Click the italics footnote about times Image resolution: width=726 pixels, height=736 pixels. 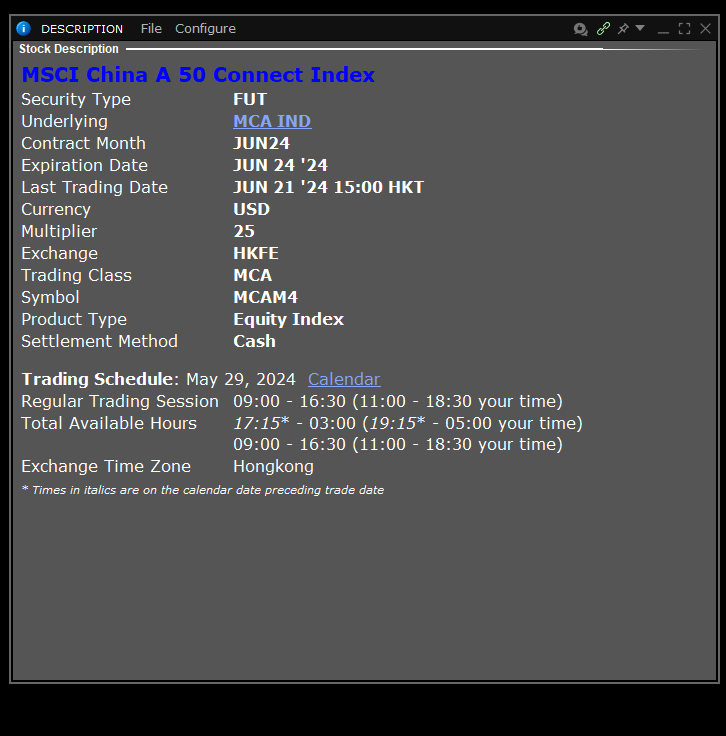[203, 490]
